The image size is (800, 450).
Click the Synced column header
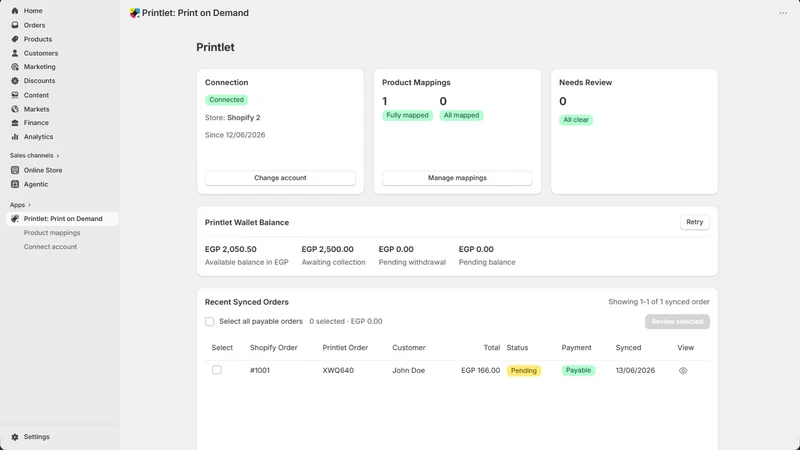pyautogui.click(x=628, y=348)
